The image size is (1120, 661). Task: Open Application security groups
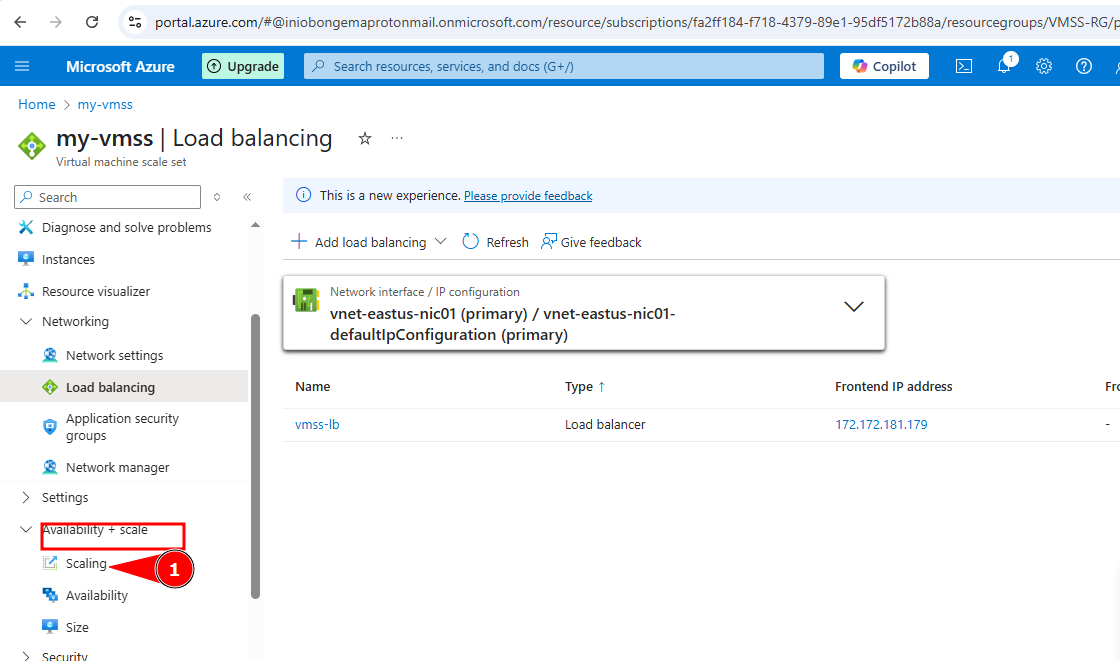[122, 427]
